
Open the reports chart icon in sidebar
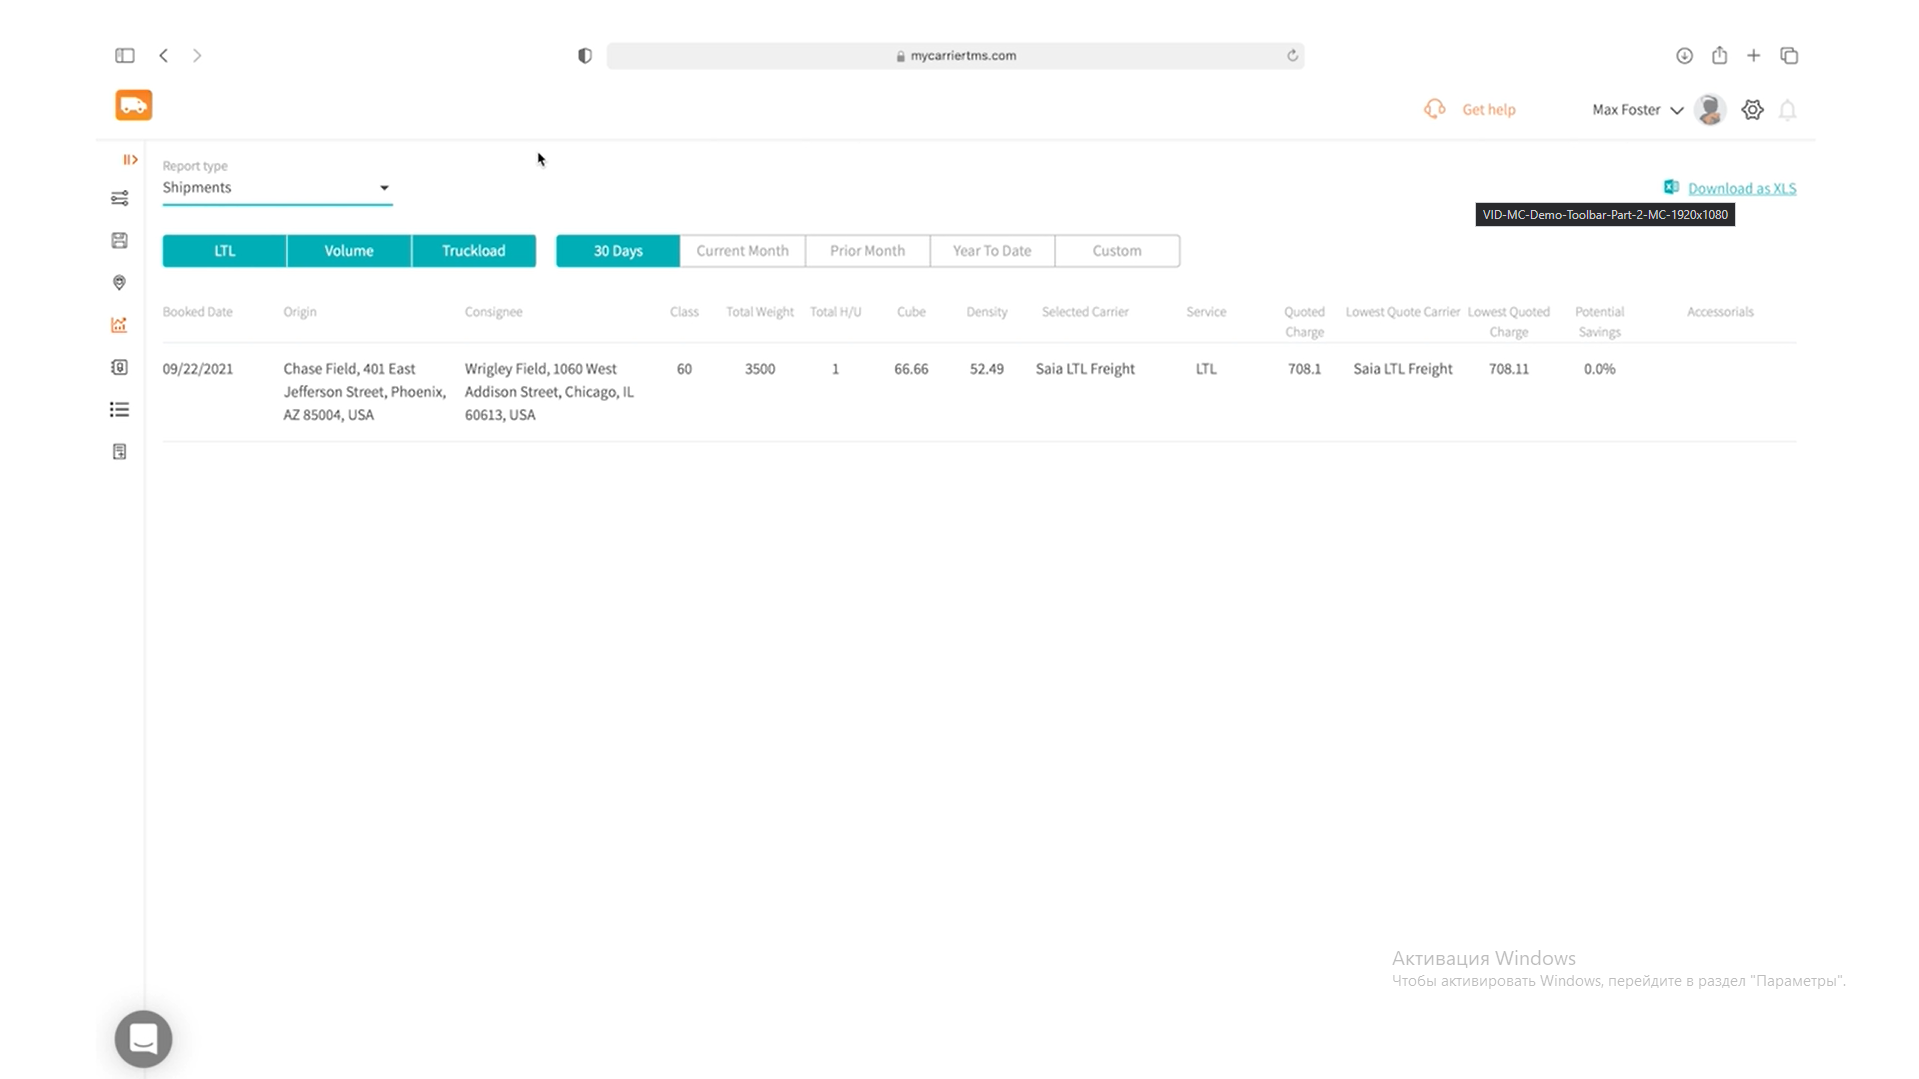point(119,325)
